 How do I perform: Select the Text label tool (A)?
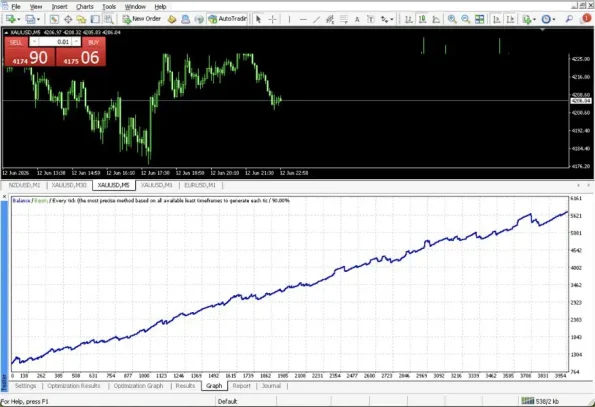point(357,19)
